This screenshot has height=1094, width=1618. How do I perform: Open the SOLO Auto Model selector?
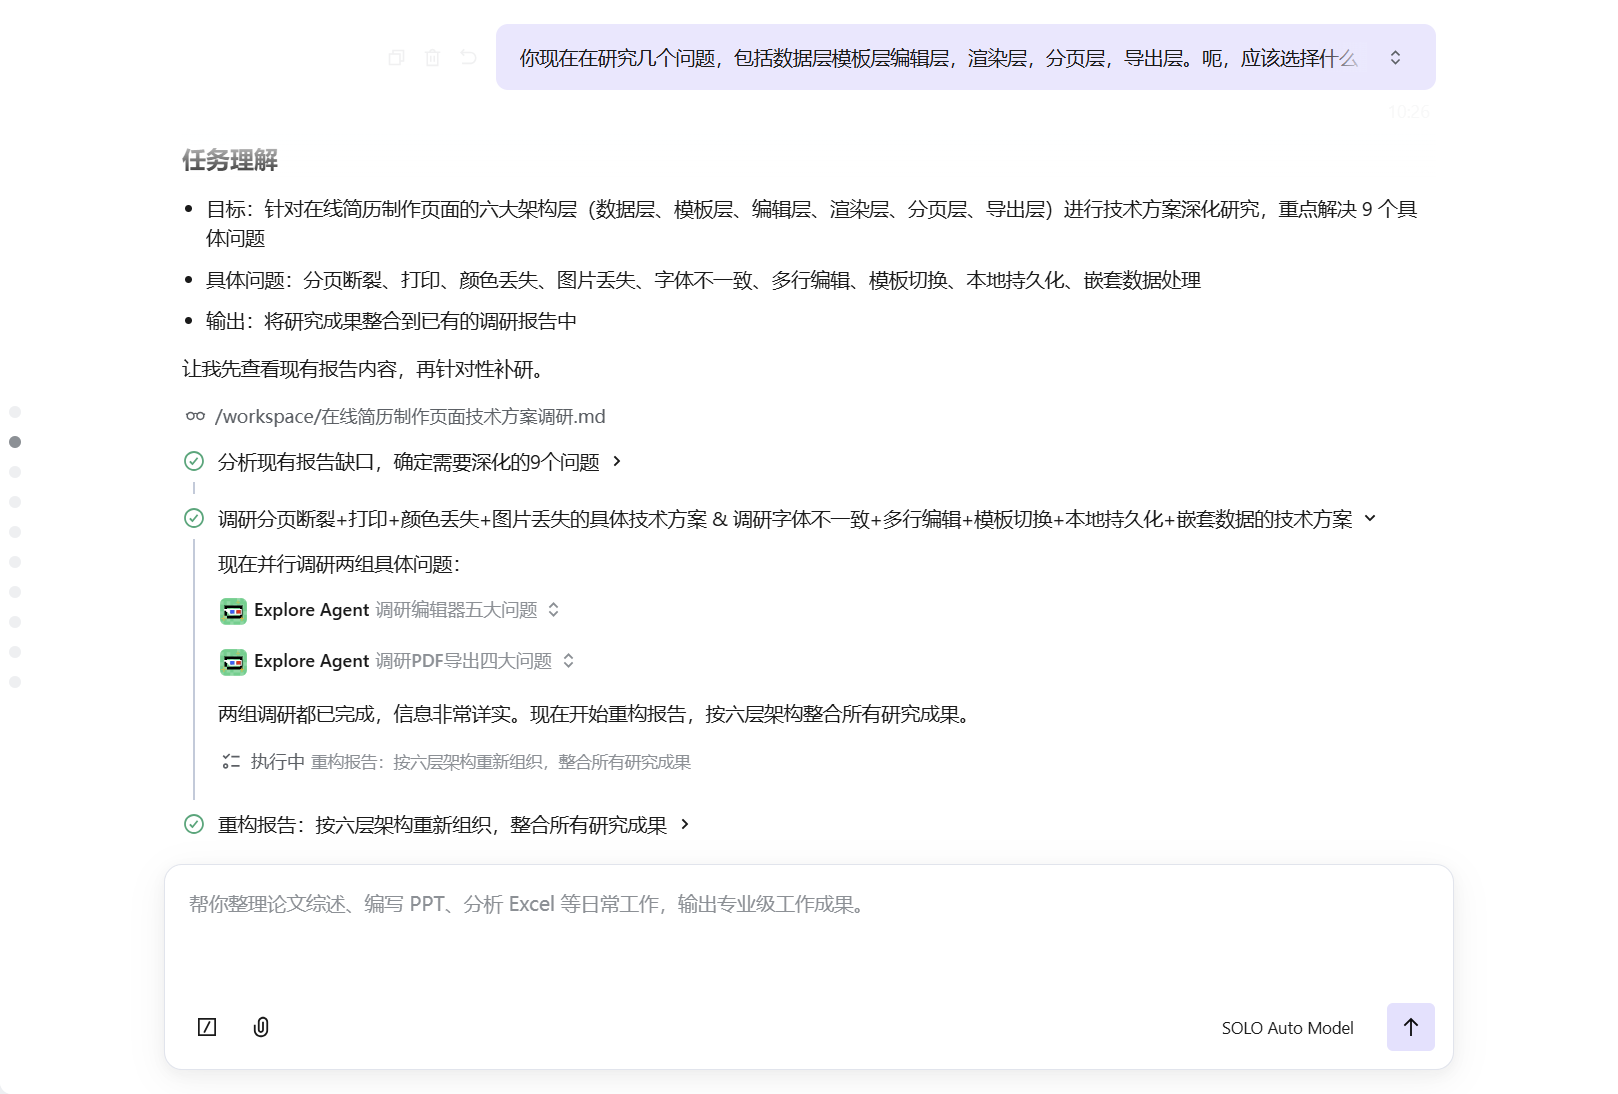[x=1287, y=1028]
